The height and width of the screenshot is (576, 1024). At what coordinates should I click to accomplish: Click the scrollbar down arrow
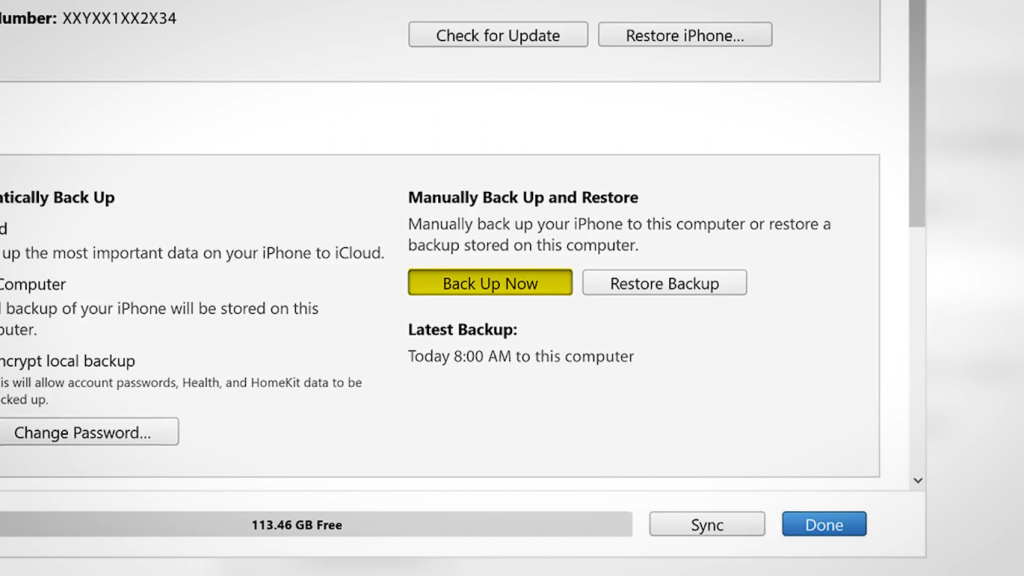918,481
